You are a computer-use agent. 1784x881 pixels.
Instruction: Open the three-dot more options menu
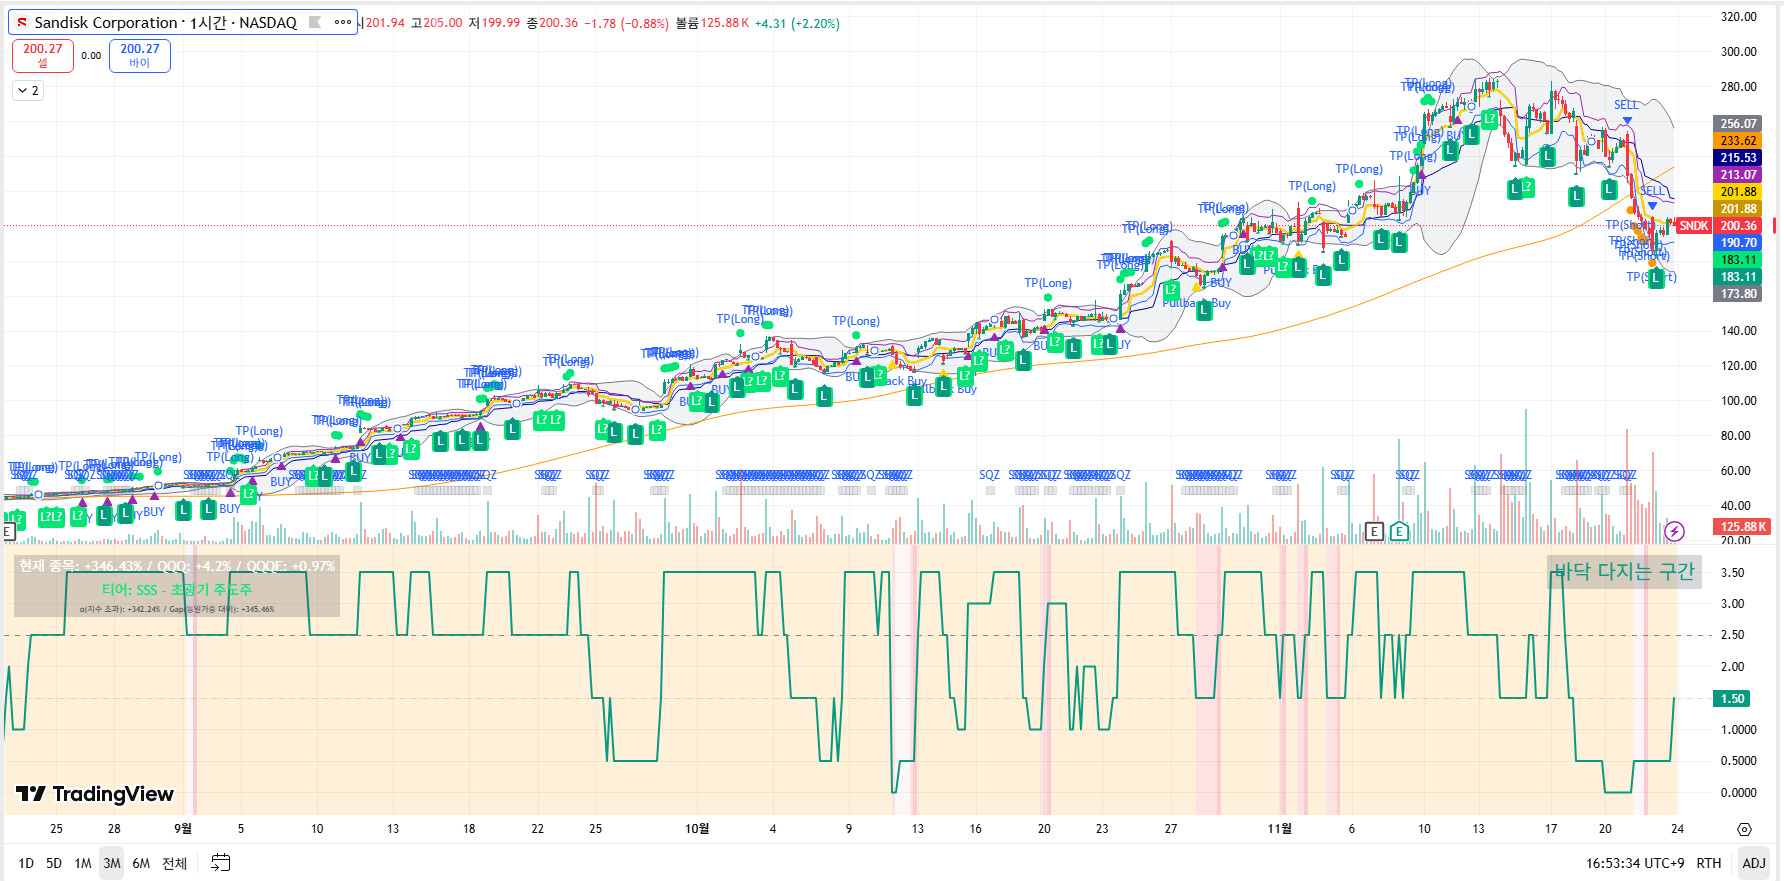pyautogui.click(x=343, y=22)
